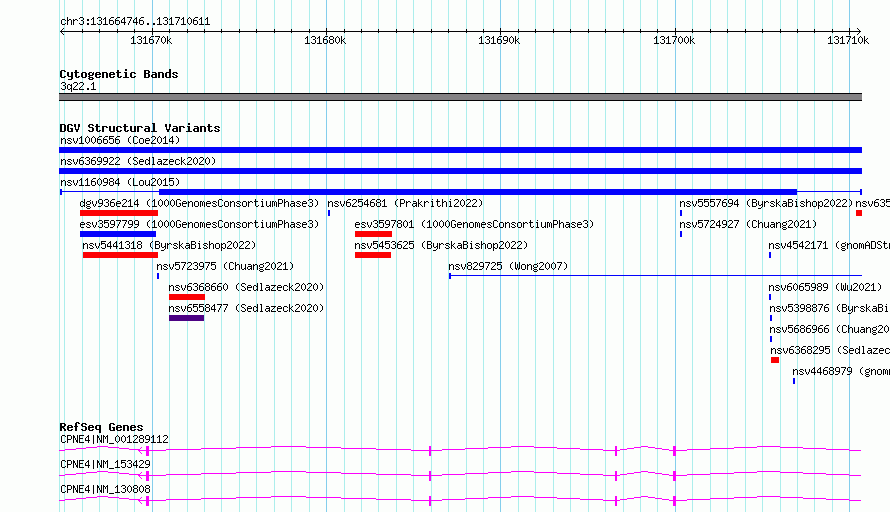Open variant label nsv5724927 (Chuang2021)
The height and width of the screenshot is (512, 890).
[x=748, y=224]
